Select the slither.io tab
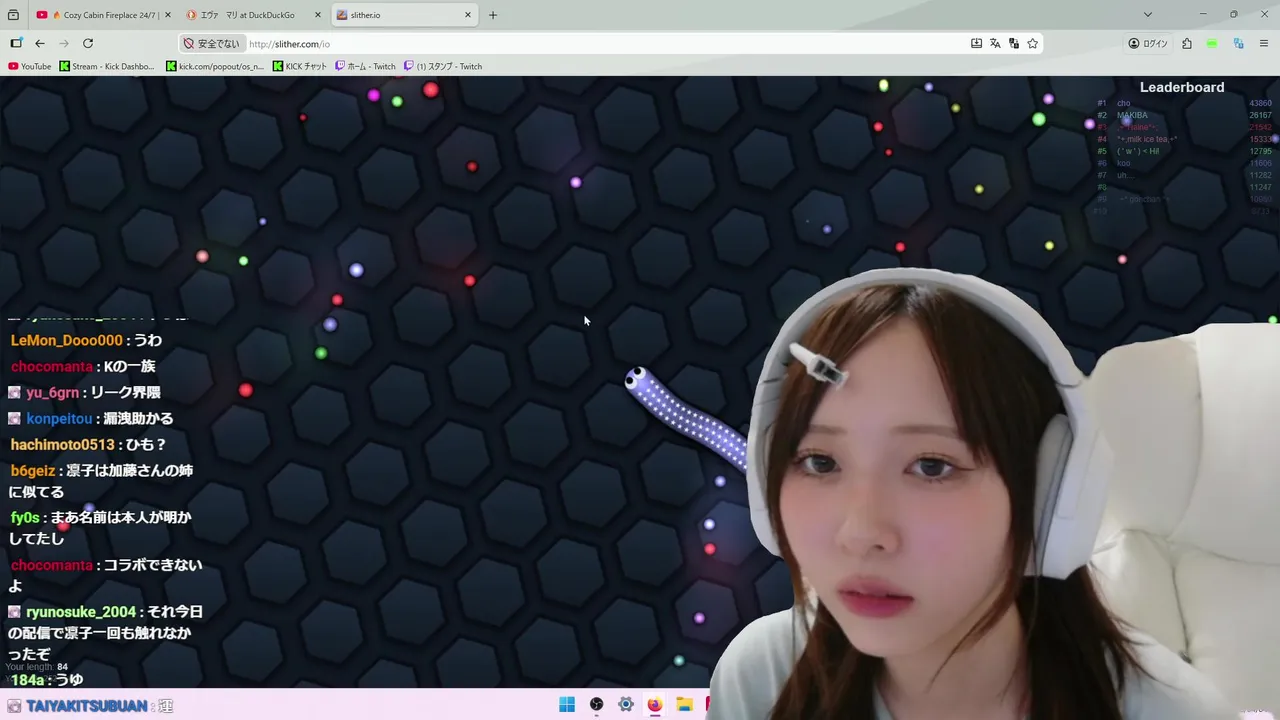 tap(403, 15)
